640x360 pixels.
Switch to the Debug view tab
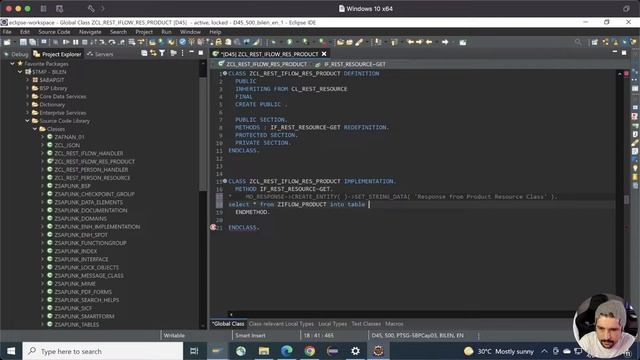(x=16, y=54)
